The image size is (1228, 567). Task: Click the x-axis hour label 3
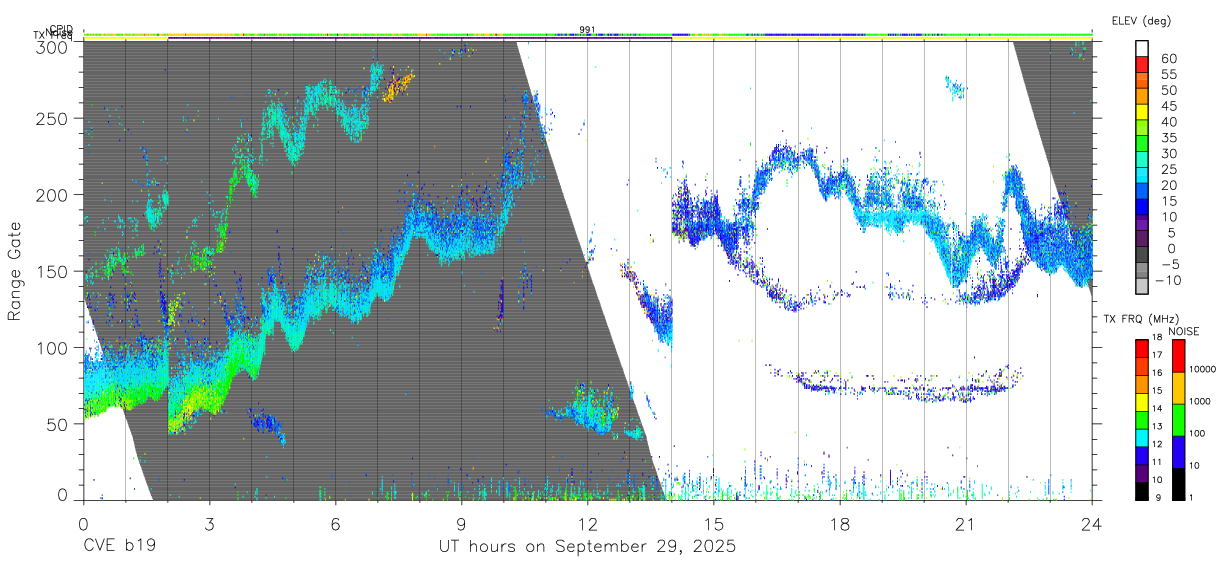point(209,523)
